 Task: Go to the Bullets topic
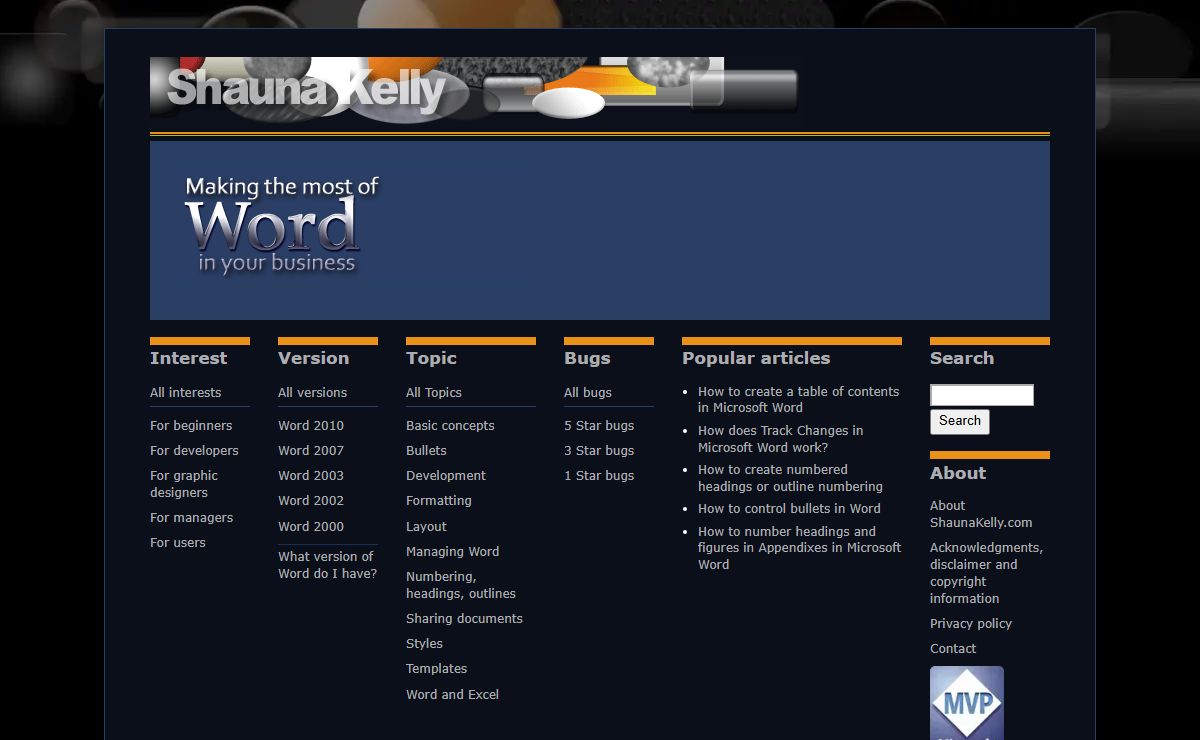click(x=426, y=451)
